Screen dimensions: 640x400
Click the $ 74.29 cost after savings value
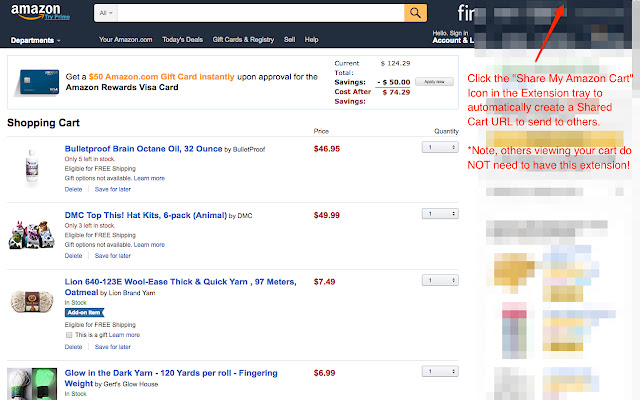point(396,93)
